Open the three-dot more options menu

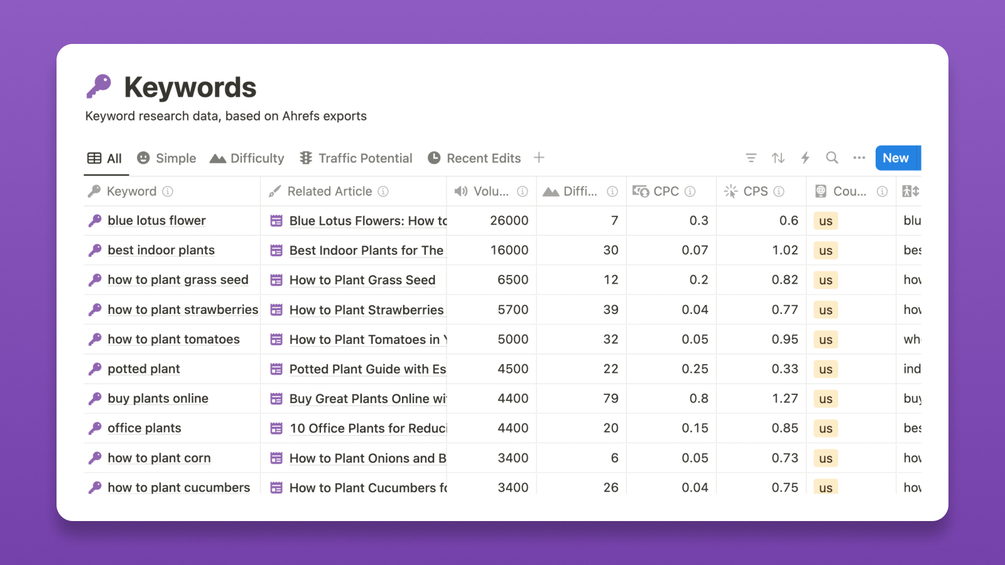pyautogui.click(x=859, y=158)
